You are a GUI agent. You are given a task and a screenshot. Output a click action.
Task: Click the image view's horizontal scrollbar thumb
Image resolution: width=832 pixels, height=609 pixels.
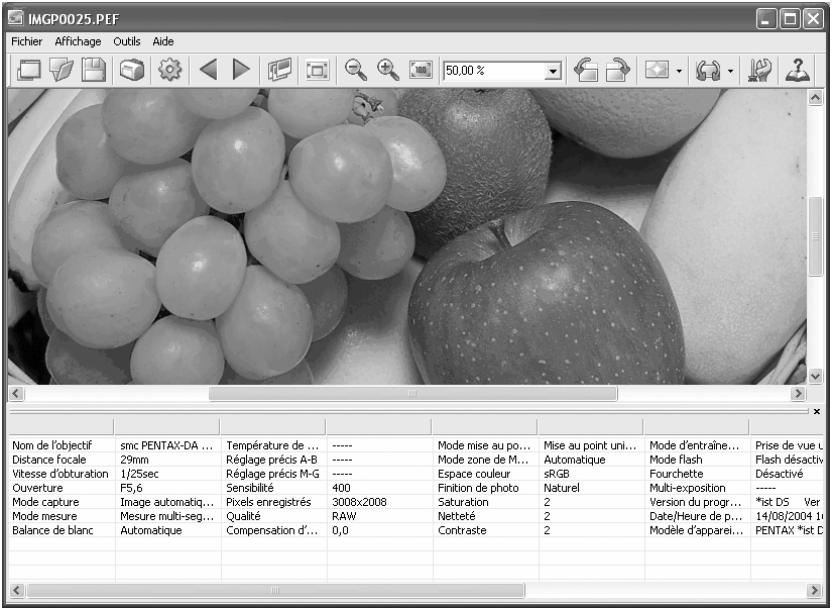tap(413, 393)
